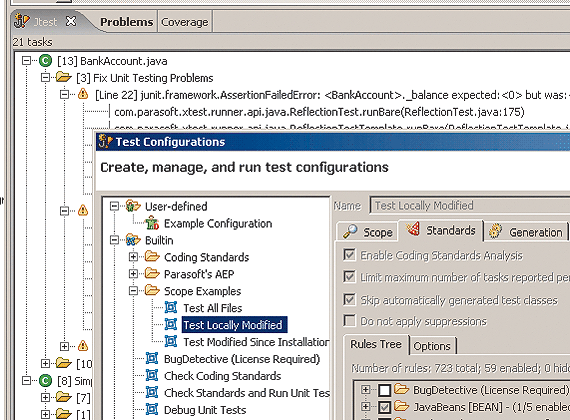Select Debug Unit Tests configuration
The width and height of the screenshot is (570, 420).
tap(205, 410)
